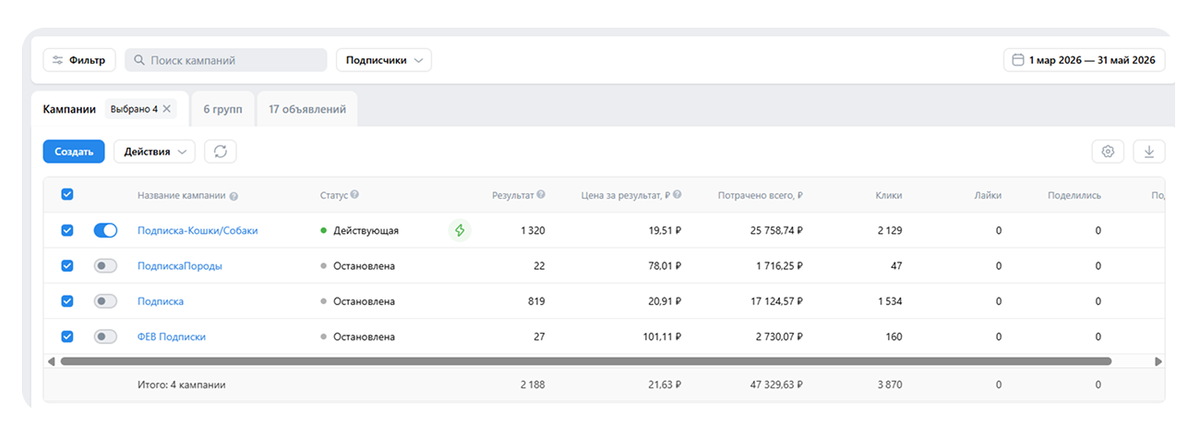
Task: Uncheck the select-all checkbox in the header
Action: tap(67, 195)
